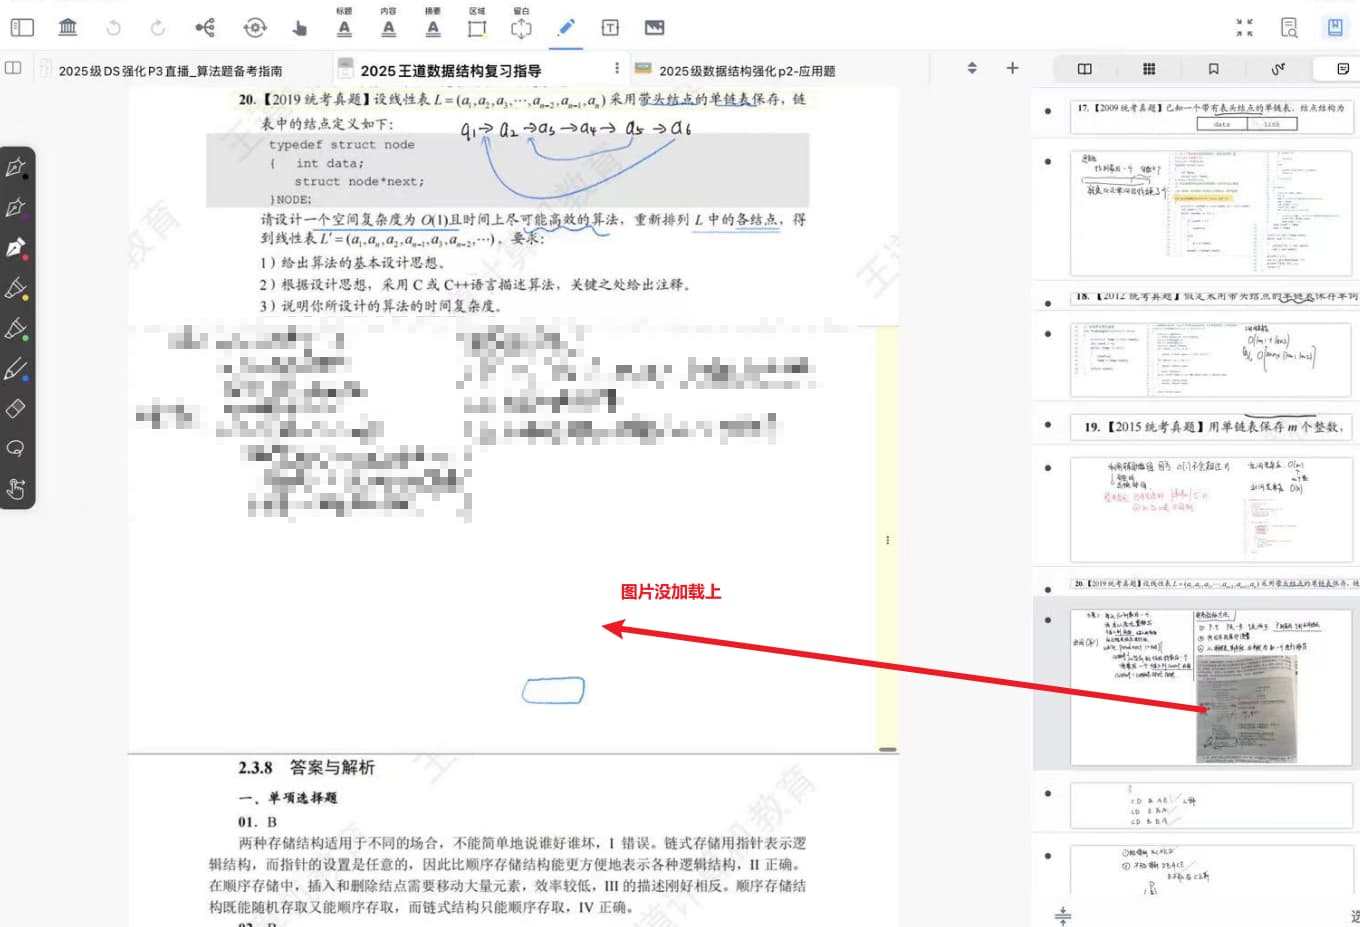
Task: Toggle the handwriting pencil mode
Action: pyautogui.click(x=566, y=27)
